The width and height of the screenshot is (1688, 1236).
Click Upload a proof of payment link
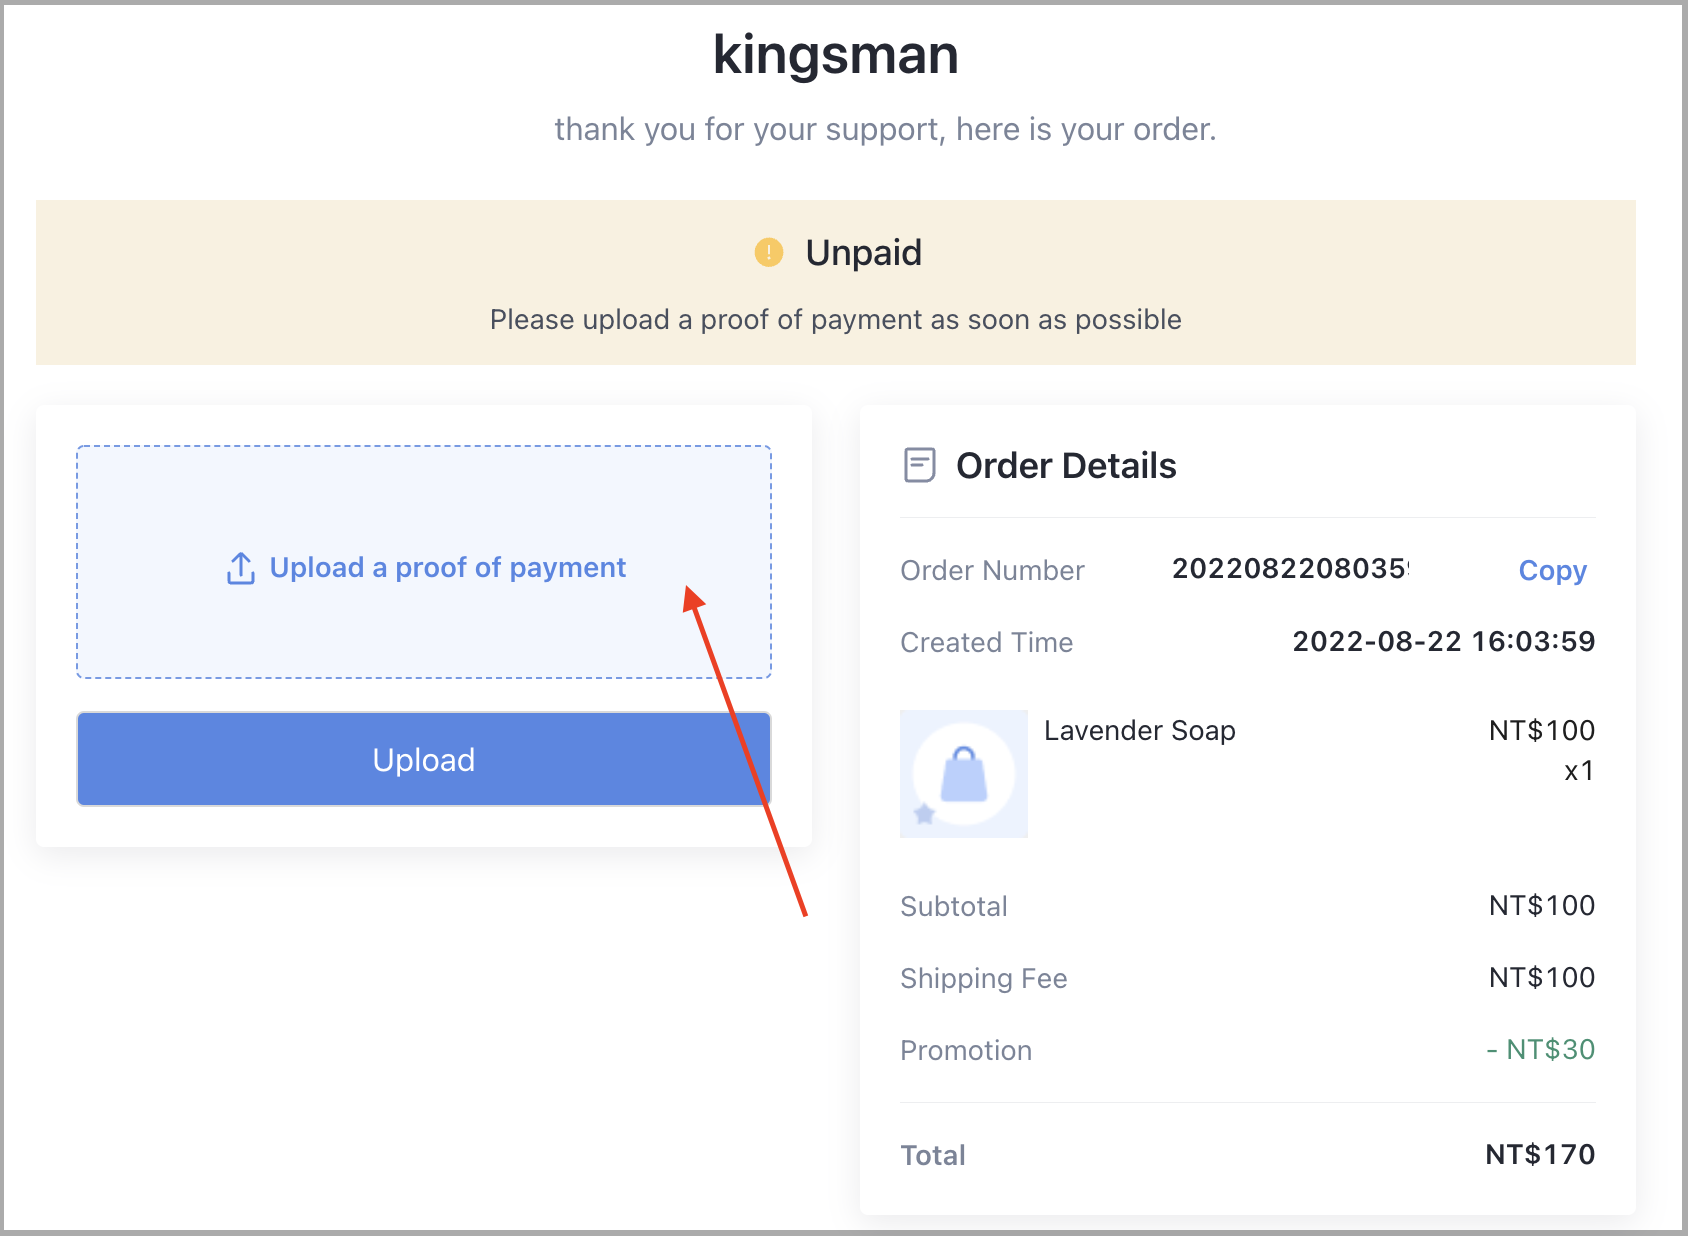(447, 567)
